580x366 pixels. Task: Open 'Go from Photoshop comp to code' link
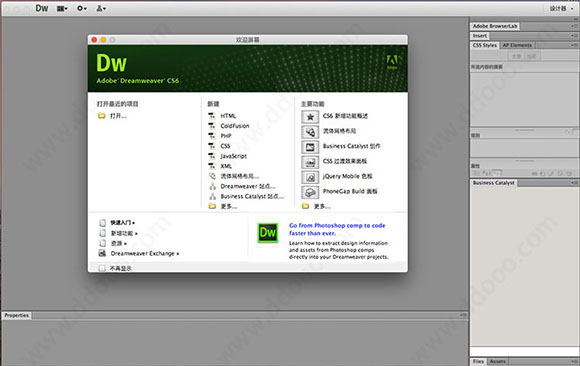(x=337, y=229)
